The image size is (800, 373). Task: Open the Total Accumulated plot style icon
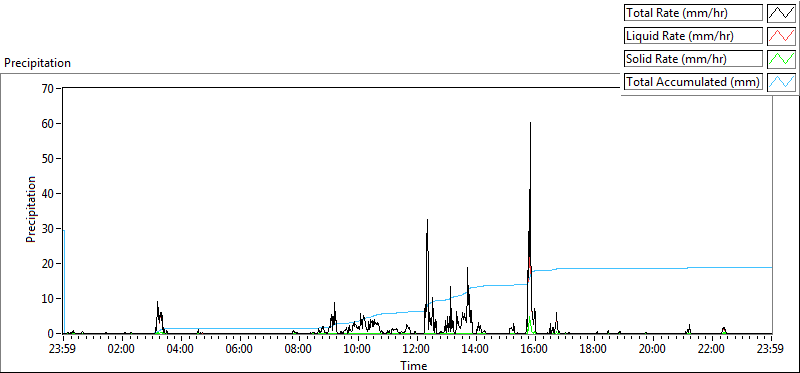click(781, 82)
